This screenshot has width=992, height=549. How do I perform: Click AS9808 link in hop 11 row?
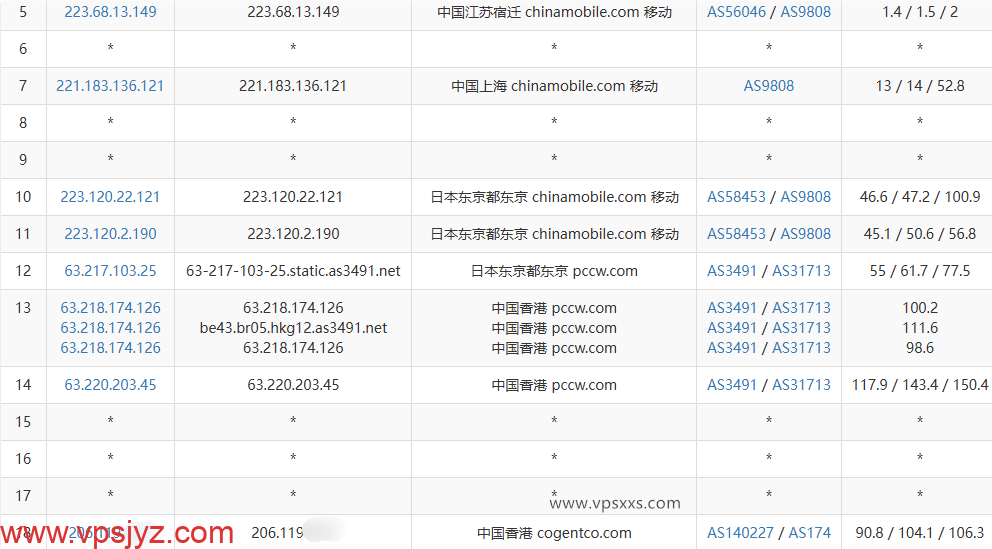[805, 234]
